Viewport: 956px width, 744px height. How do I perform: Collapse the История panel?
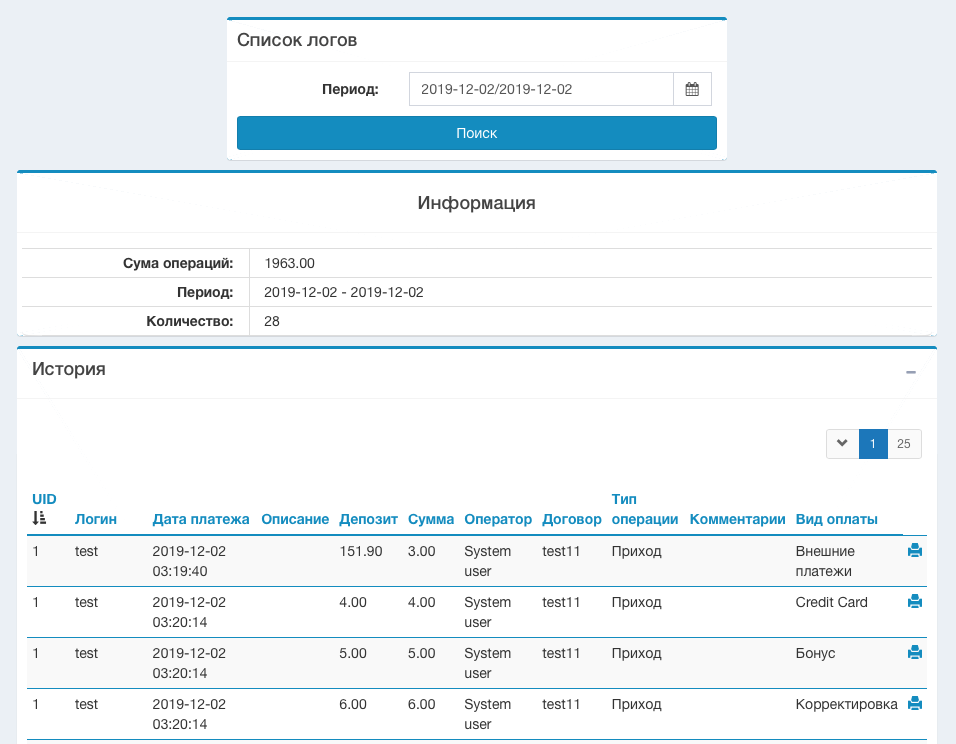pyautogui.click(x=910, y=372)
